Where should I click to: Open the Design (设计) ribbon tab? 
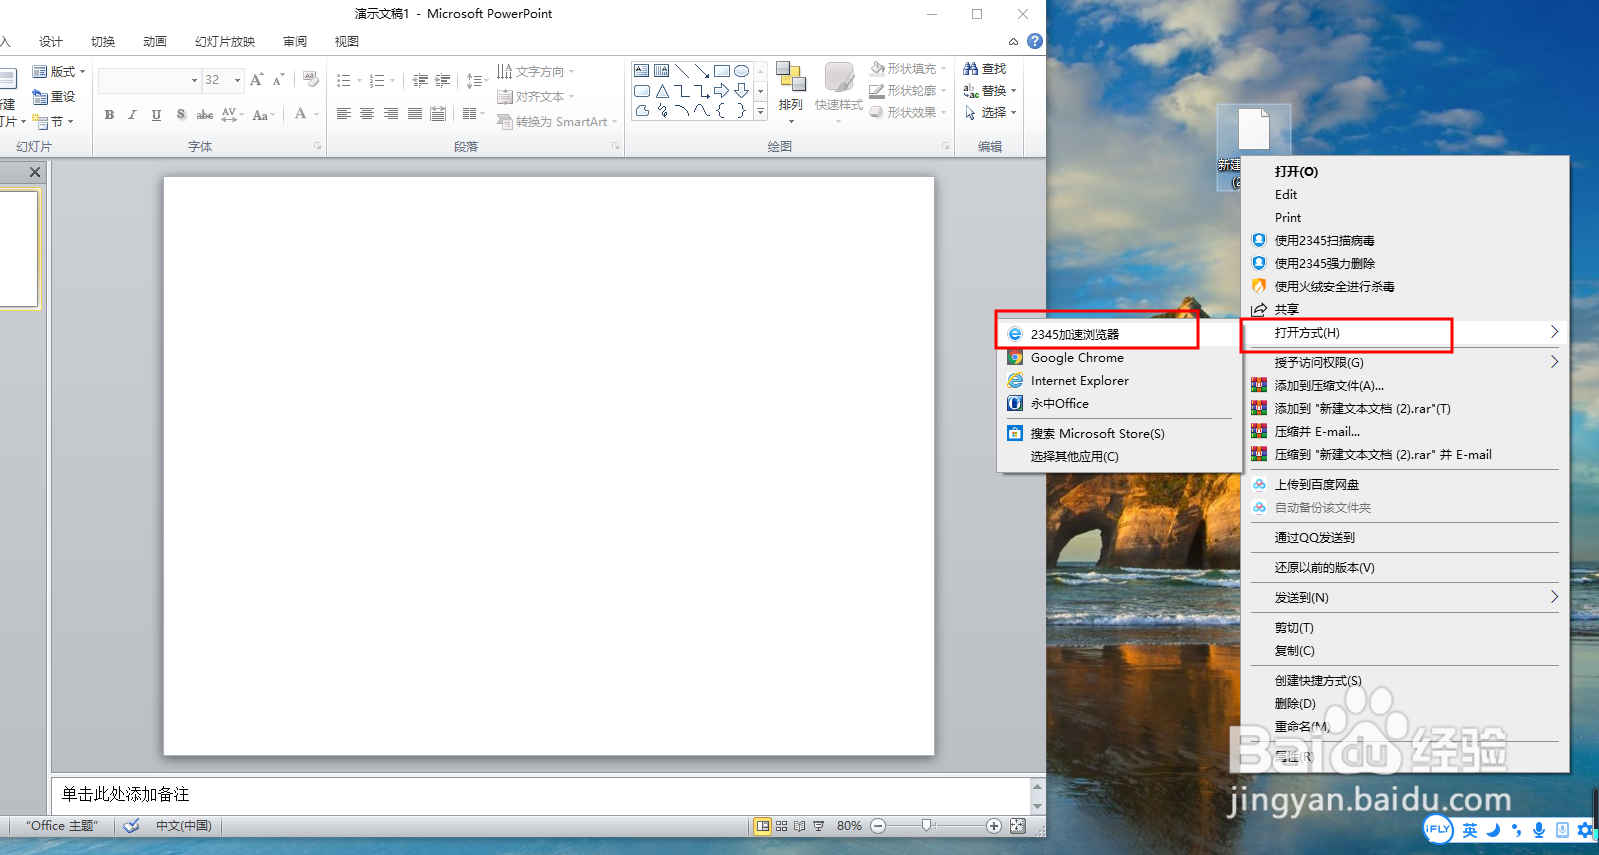click(51, 42)
